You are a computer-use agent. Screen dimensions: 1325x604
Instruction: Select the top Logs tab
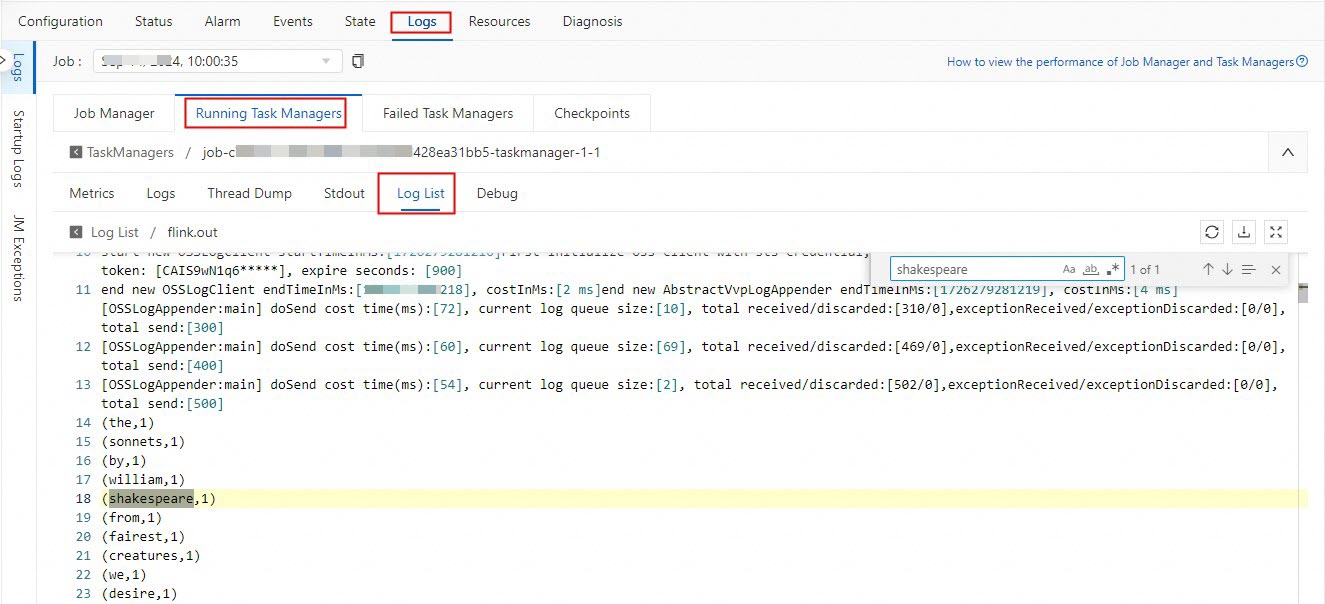pos(422,21)
